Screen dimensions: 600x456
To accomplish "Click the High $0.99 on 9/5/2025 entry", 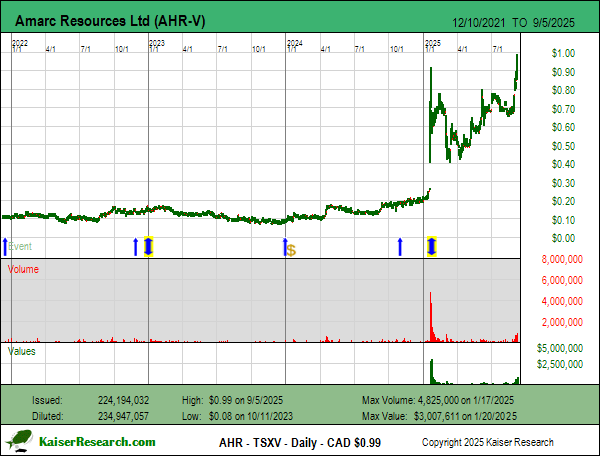I will click(232, 401).
